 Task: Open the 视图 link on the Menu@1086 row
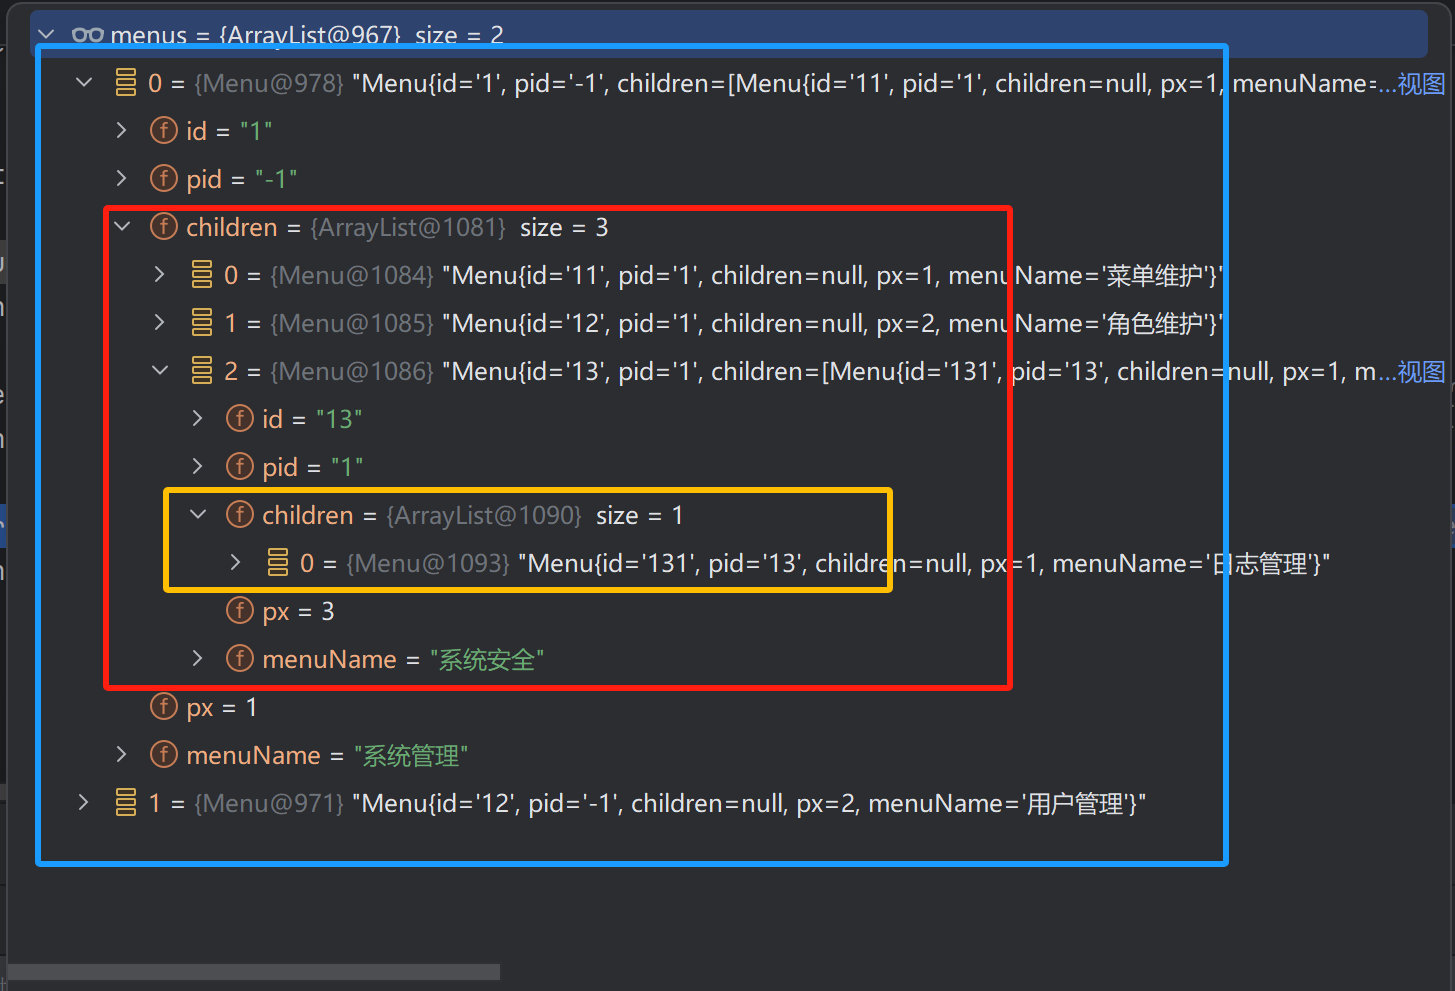click(1420, 372)
